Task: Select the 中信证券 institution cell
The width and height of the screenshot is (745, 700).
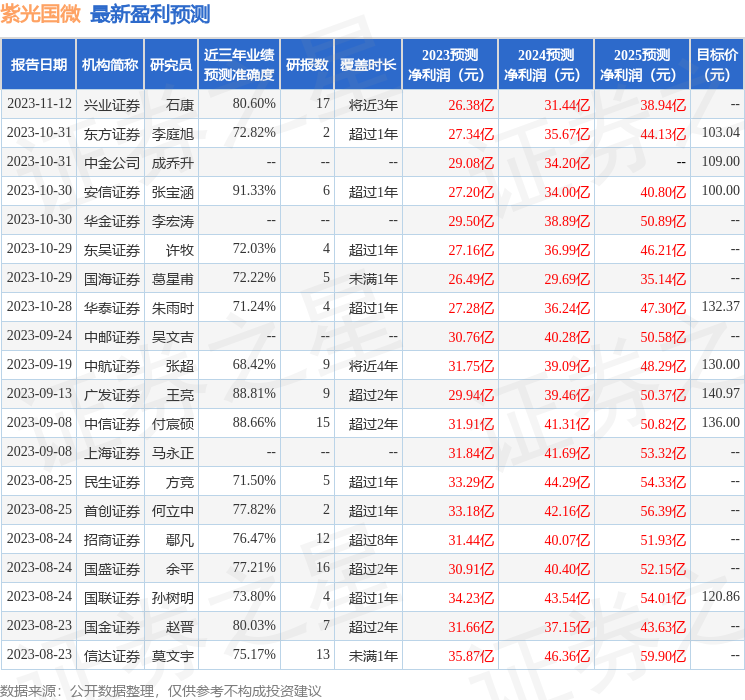Action: click(112, 424)
